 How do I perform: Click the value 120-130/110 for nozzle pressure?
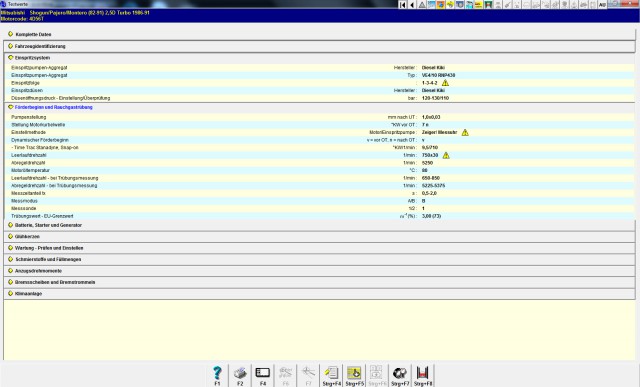point(435,98)
